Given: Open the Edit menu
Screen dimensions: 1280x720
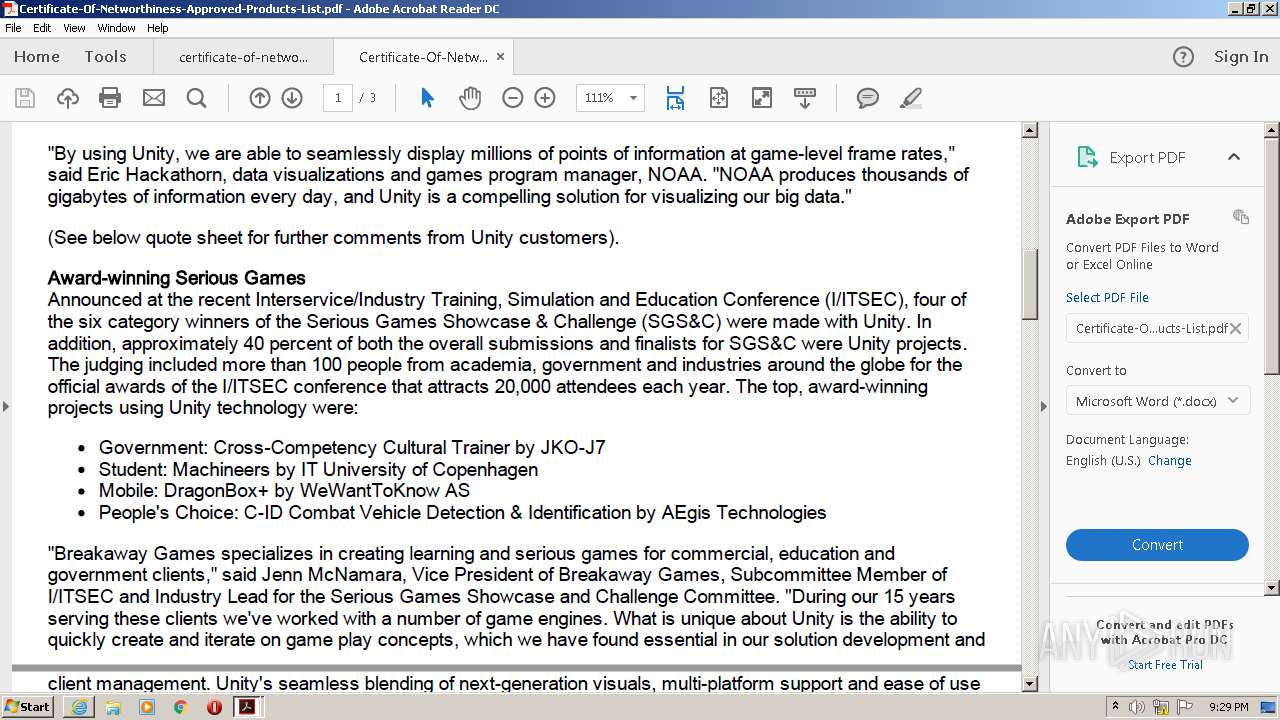Looking at the screenshot, I should pos(42,28).
